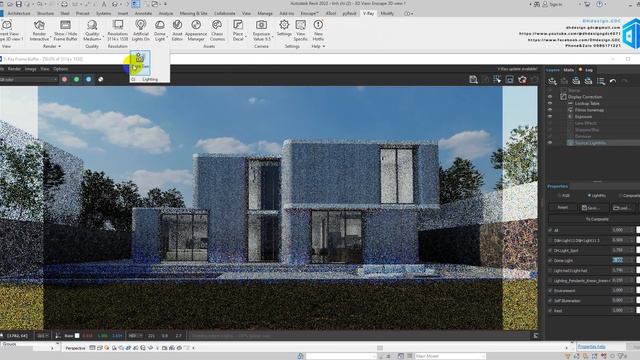
Task: Click the create layer icon in Layers panel
Action: [x=552, y=81]
